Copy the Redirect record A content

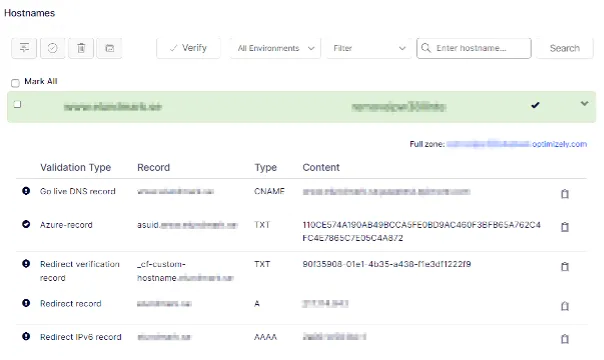point(565,306)
